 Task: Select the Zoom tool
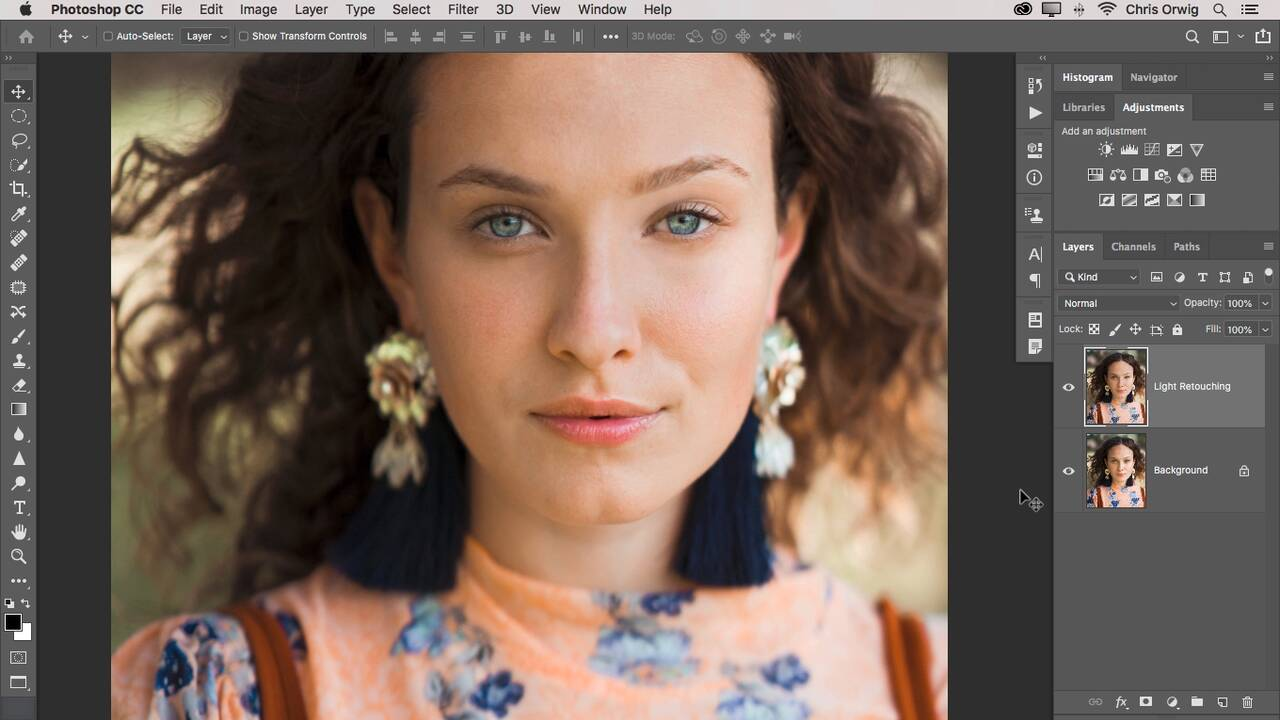tap(19, 556)
